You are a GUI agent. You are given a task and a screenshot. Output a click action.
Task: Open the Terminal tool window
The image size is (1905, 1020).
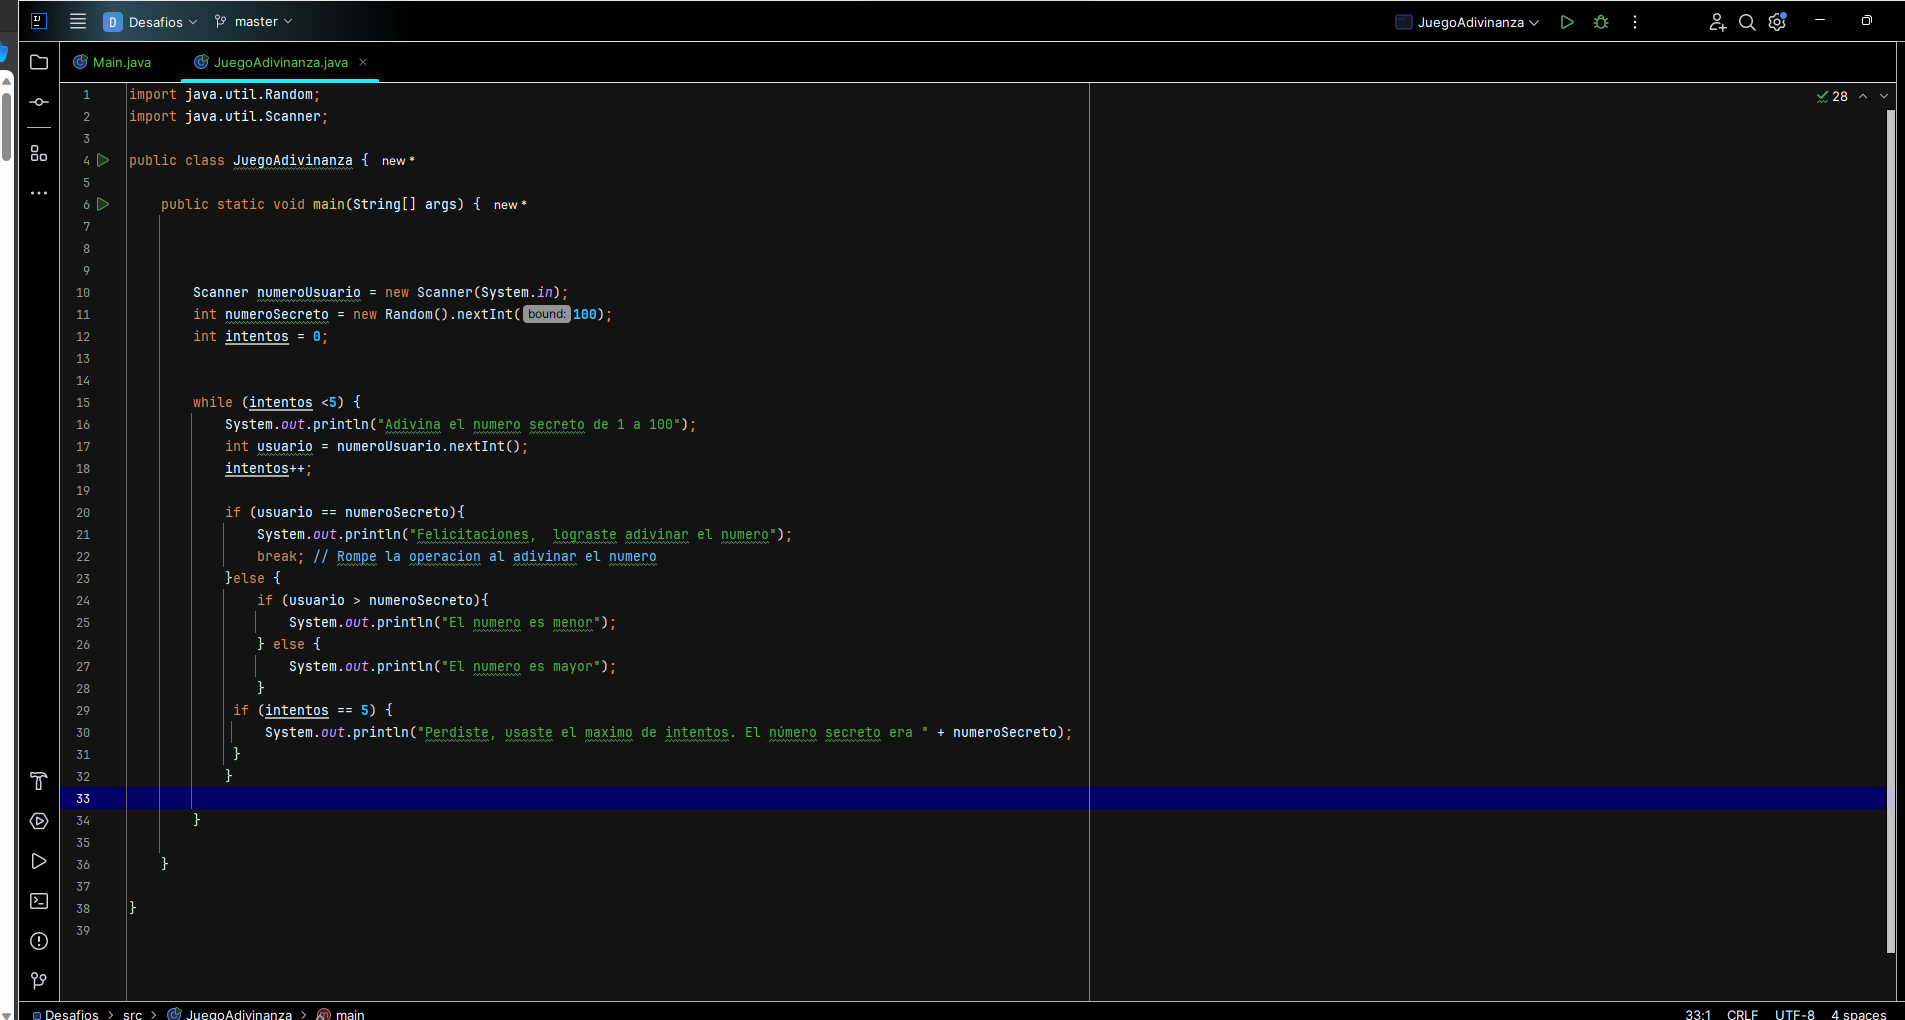point(39,901)
